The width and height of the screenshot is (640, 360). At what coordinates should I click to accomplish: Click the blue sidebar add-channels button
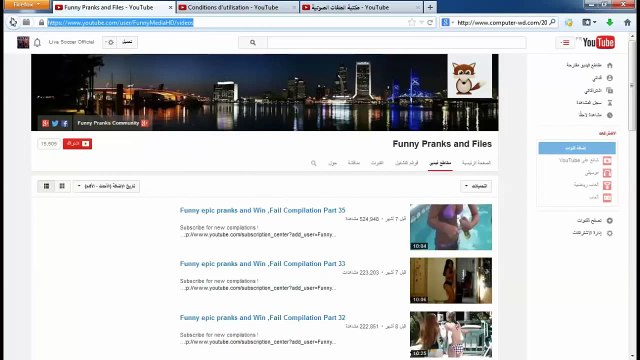coord(577,148)
